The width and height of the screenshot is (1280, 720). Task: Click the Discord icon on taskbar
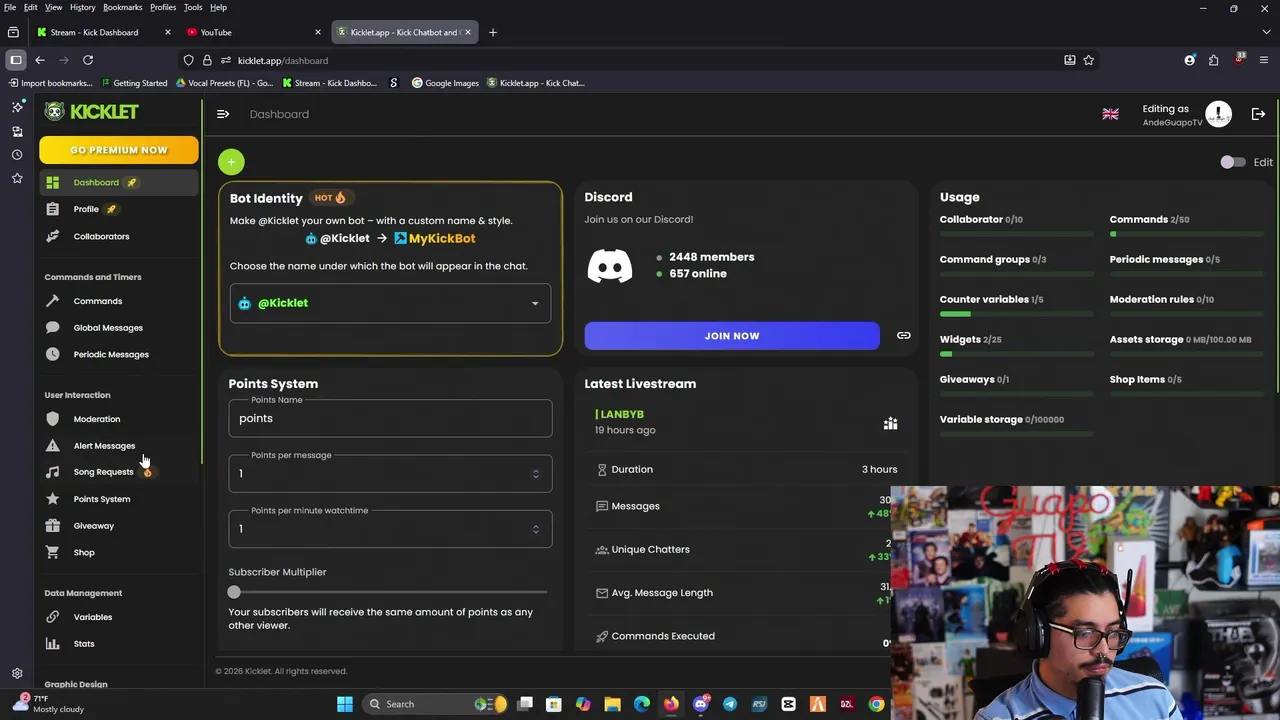(x=700, y=704)
